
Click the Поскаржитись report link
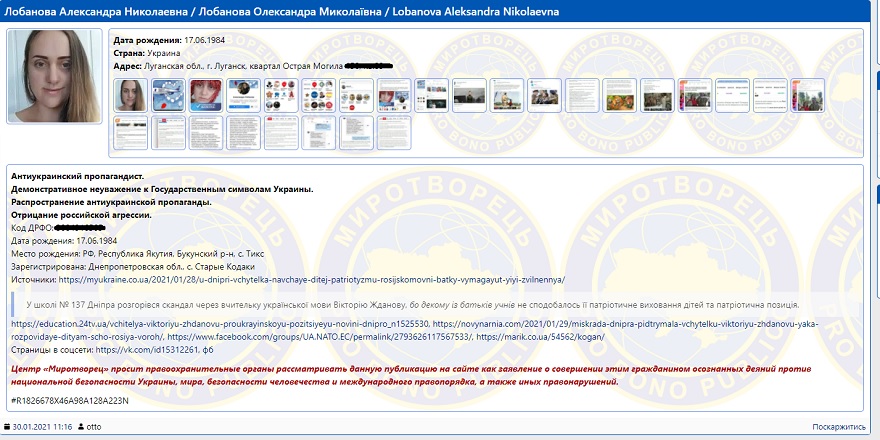[838, 427]
